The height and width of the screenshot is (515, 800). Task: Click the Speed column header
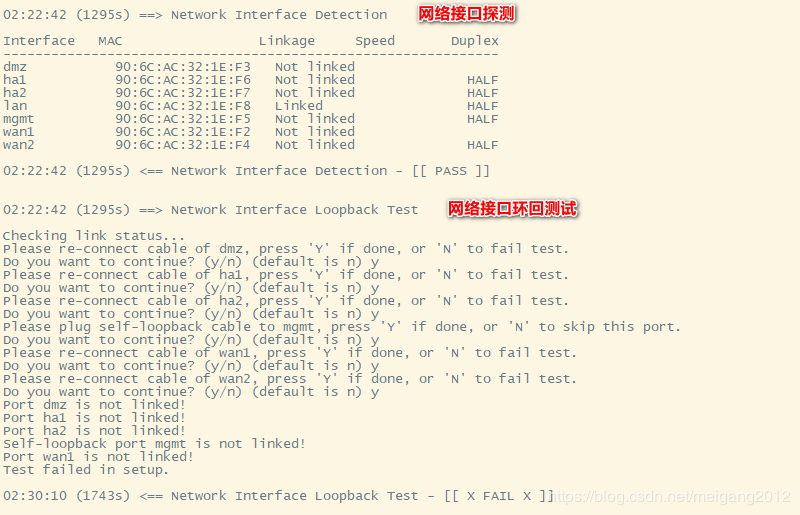pyautogui.click(x=375, y=41)
